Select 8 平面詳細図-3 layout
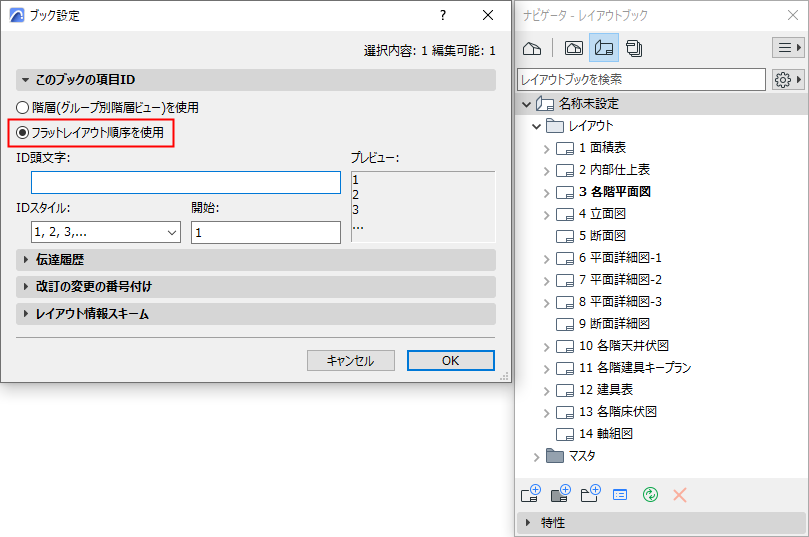The width and height of the screenshot is (809, 537). (620, 302)
